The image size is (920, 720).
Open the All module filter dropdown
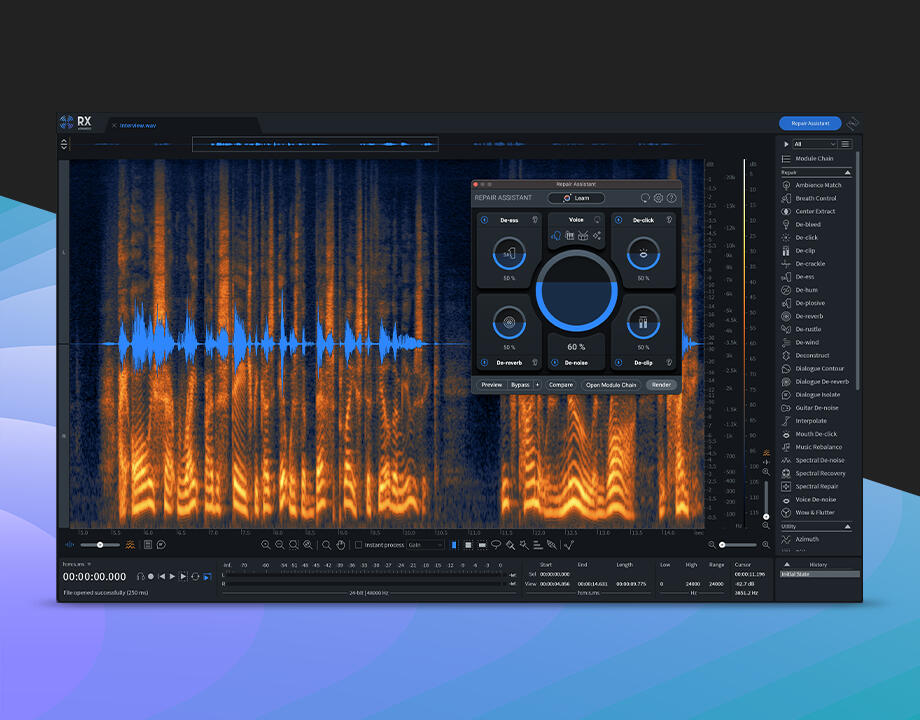(814, 144)
